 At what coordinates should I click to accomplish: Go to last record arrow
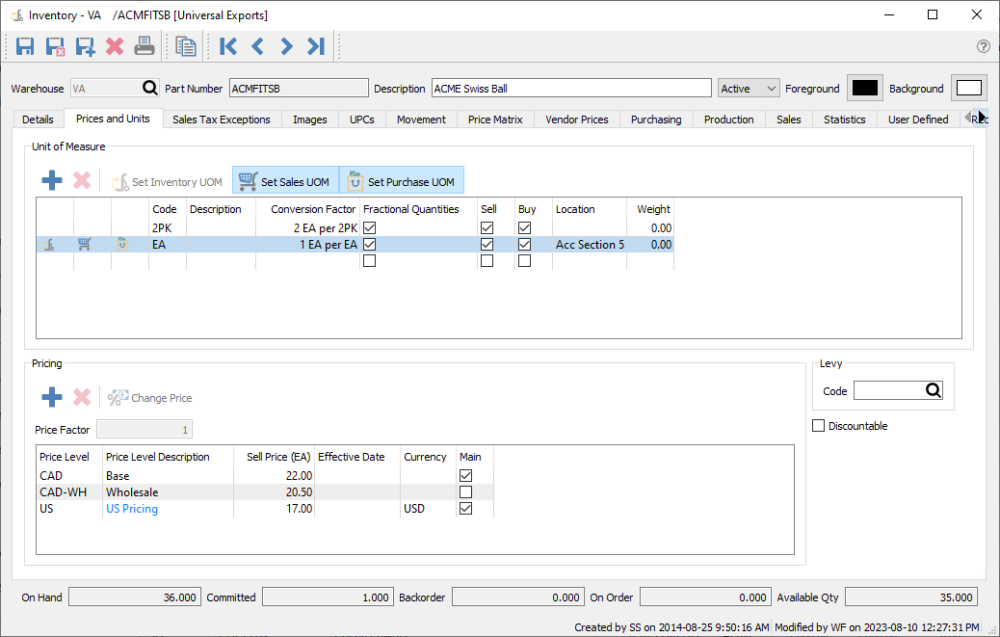(316, 47)
